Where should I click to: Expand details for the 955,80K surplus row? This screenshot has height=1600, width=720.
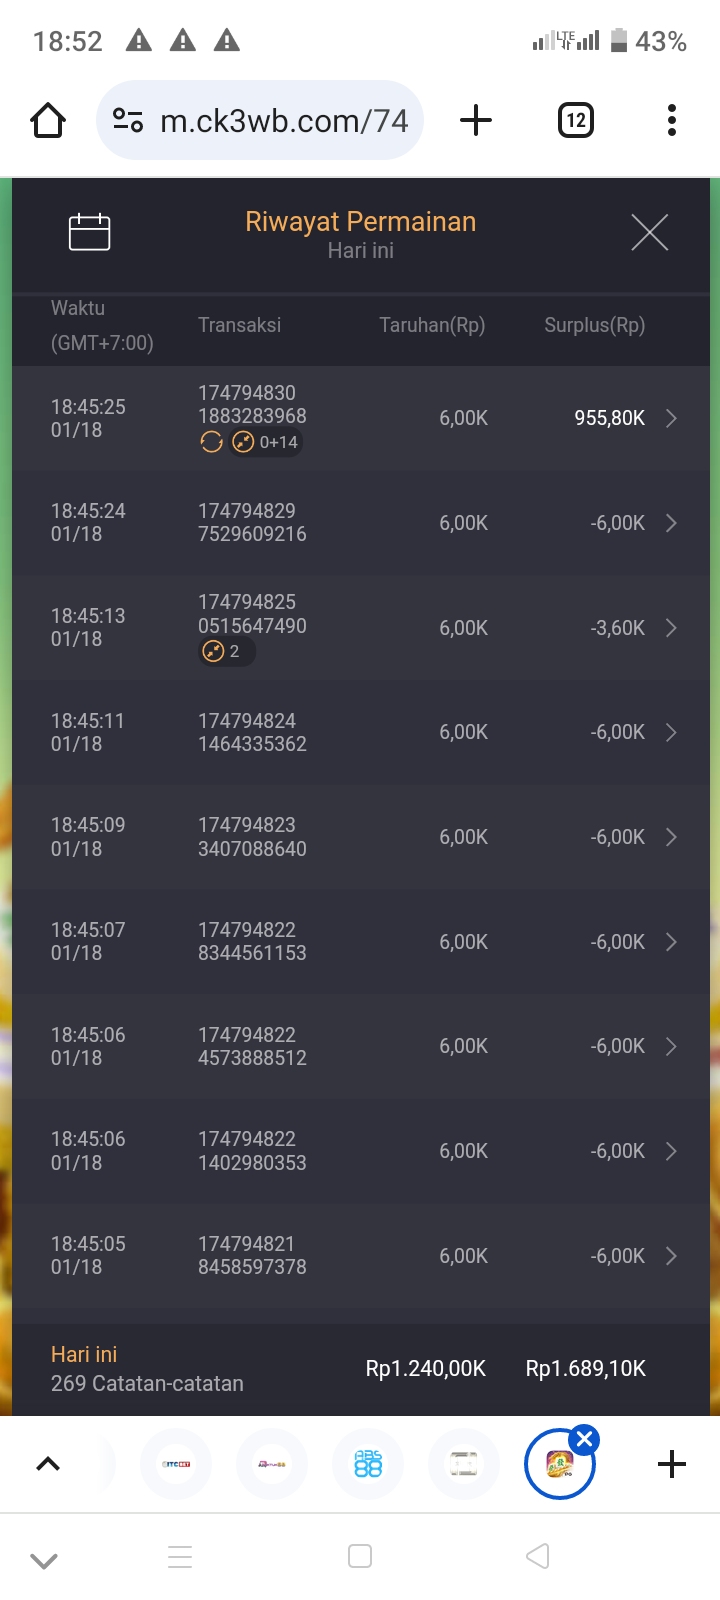click(x=671, y=418)
